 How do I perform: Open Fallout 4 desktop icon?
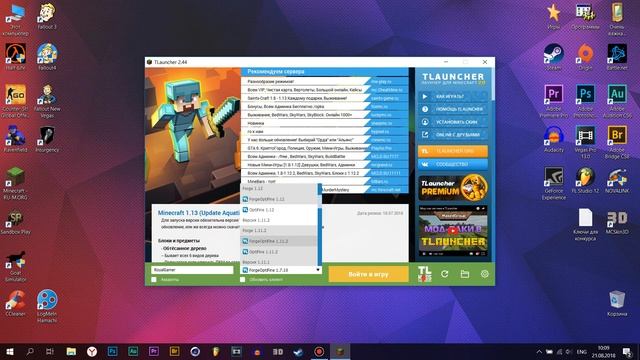coord(47,58)
